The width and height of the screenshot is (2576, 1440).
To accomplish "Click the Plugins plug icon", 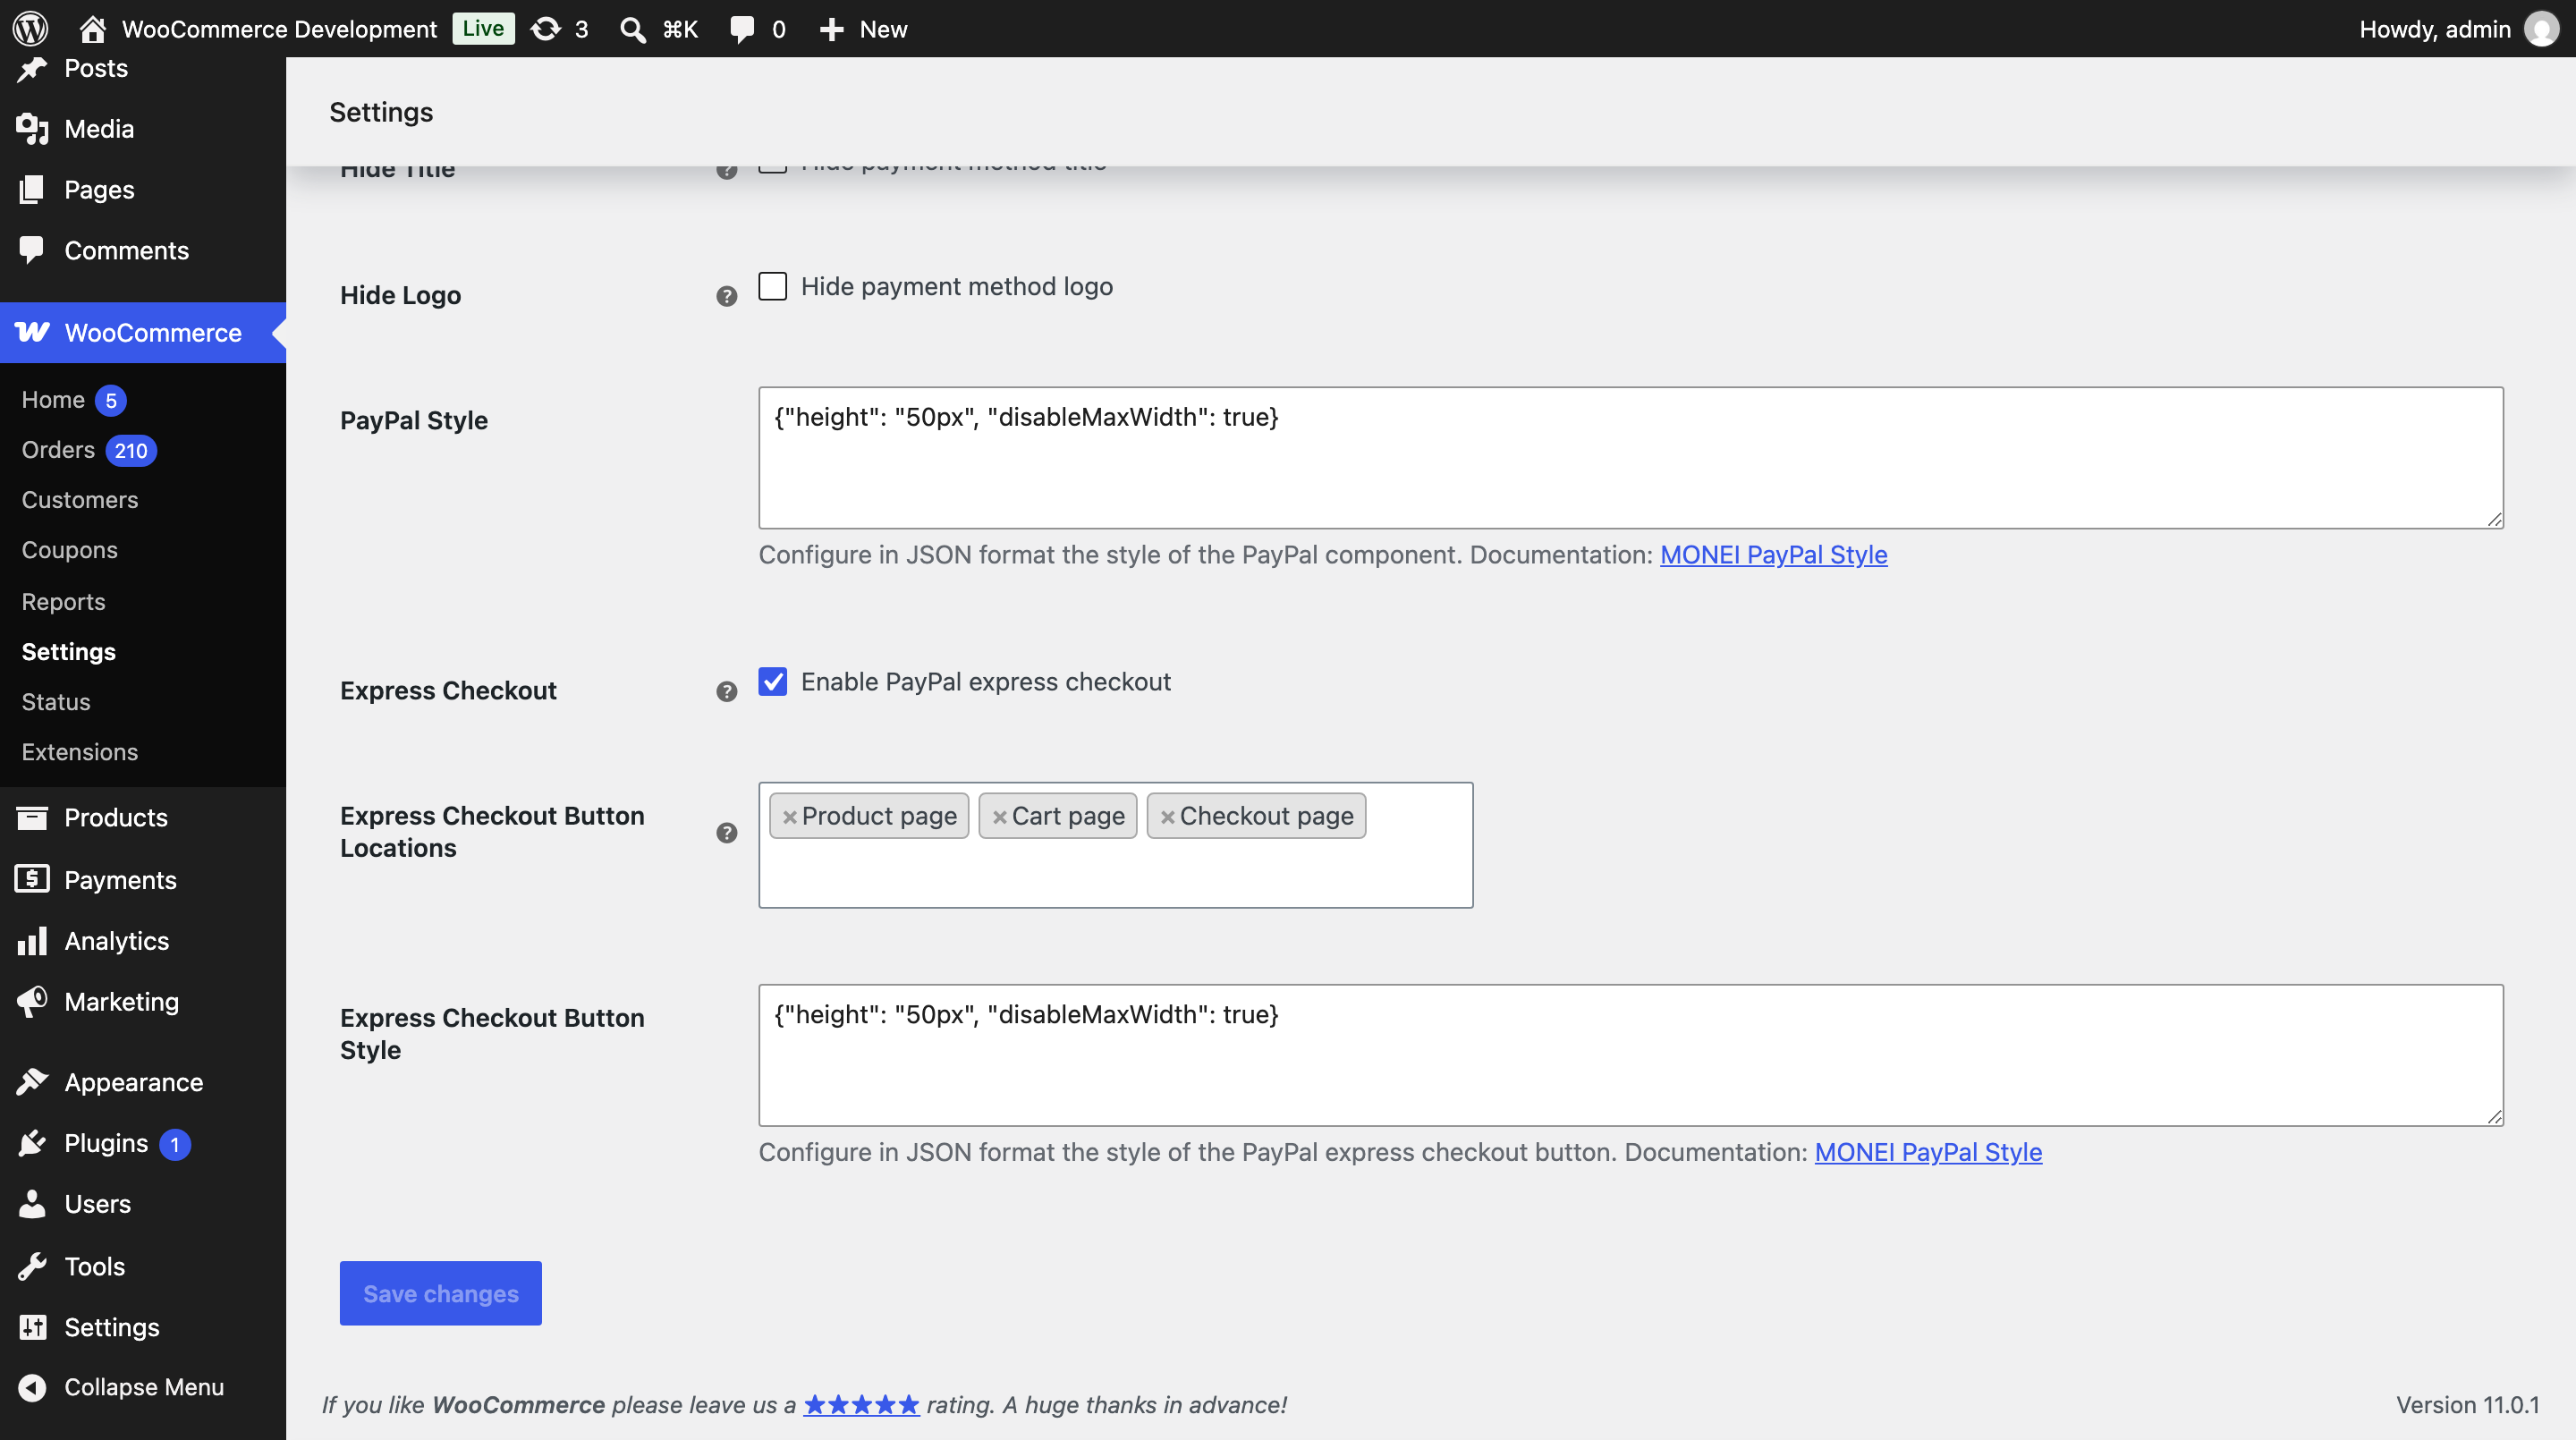I will (32, 1142).
